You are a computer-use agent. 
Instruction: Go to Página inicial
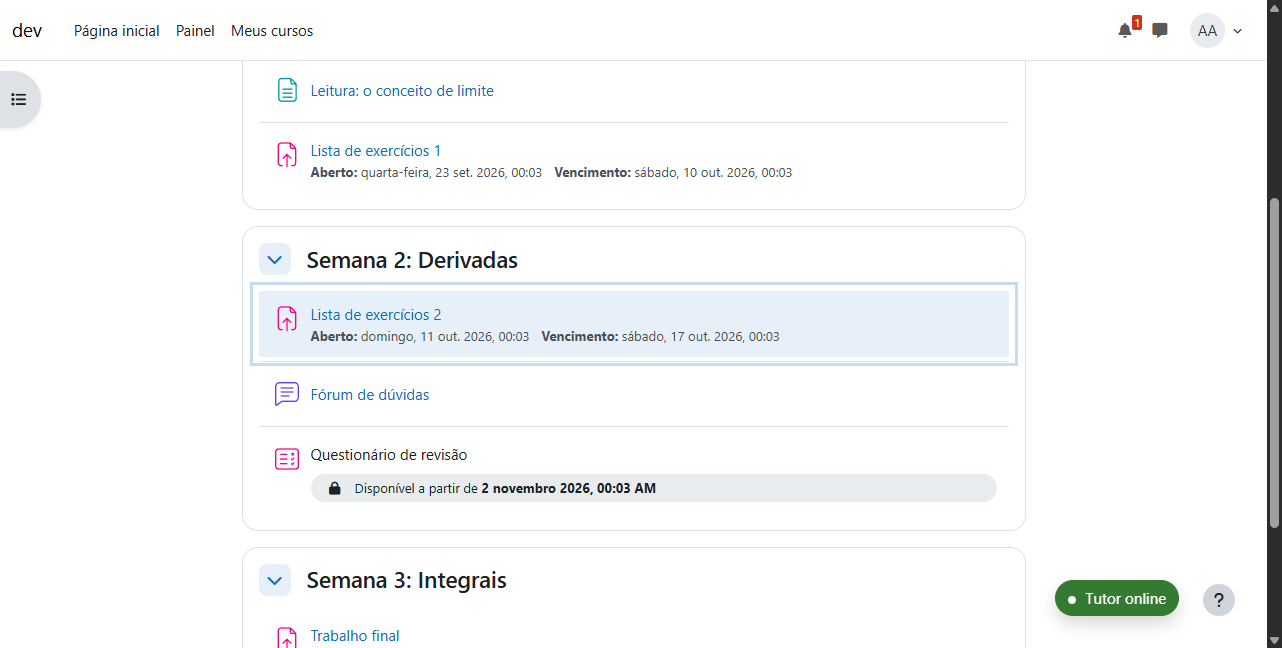[117, 31]
